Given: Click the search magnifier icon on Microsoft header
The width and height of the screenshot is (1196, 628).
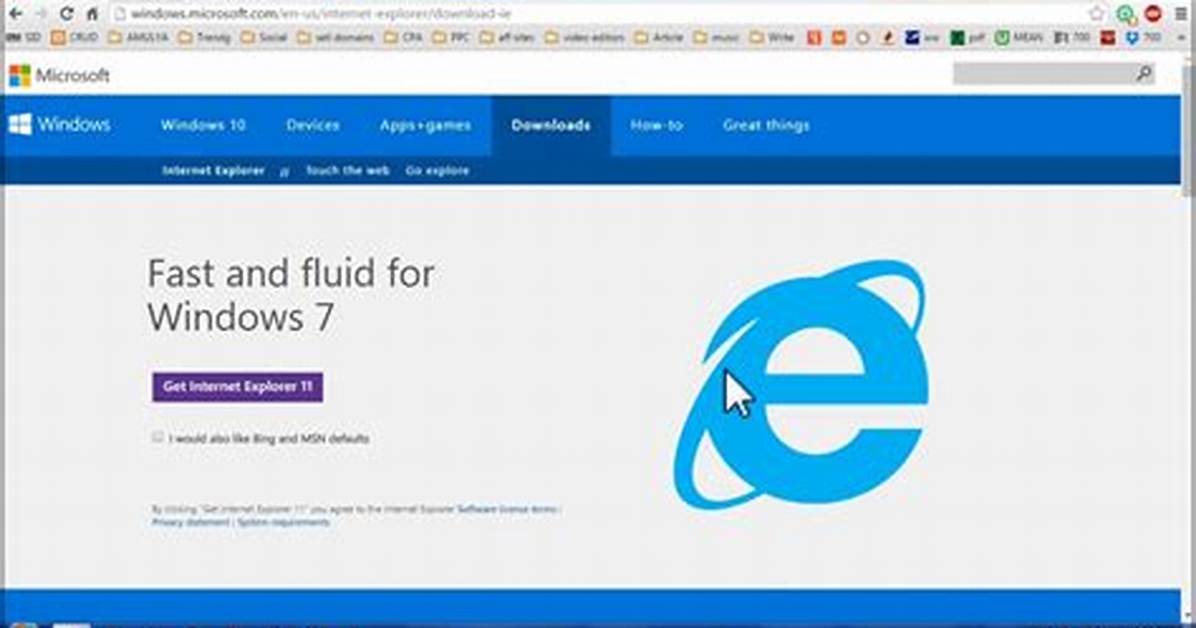Looking at the screenshot, I should [x=1143, y=73].
